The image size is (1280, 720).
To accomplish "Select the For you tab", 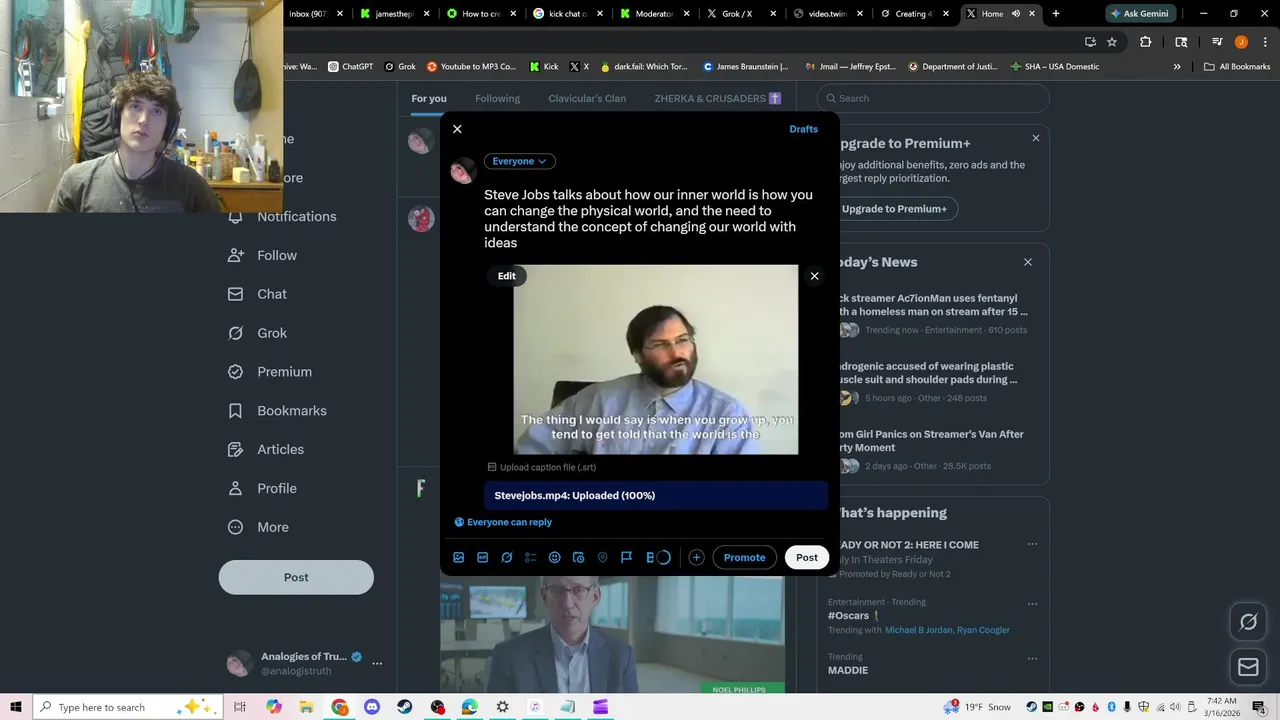I will (429, 98).
